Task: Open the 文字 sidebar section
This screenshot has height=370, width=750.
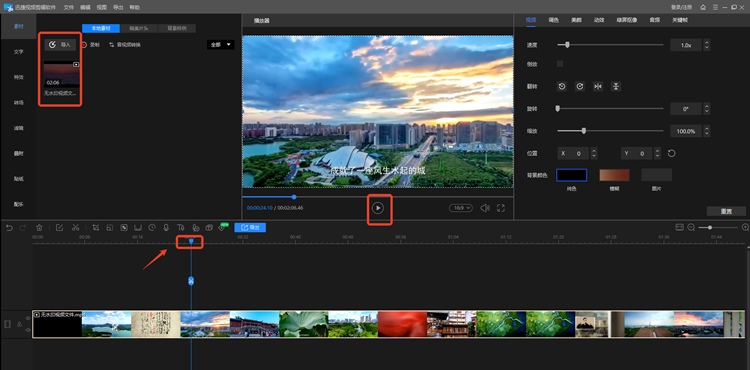Action: (18, 52)
